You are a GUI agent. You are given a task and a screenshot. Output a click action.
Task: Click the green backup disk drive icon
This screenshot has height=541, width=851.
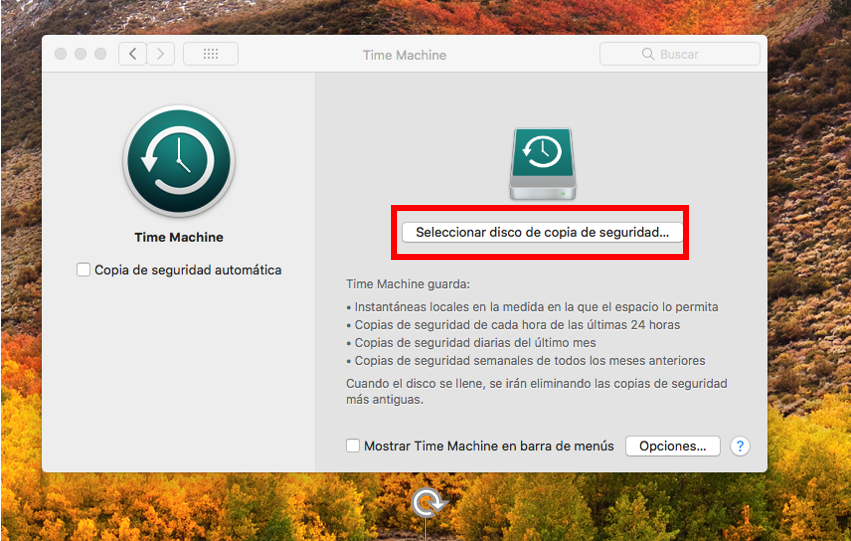tap(541, 164)
